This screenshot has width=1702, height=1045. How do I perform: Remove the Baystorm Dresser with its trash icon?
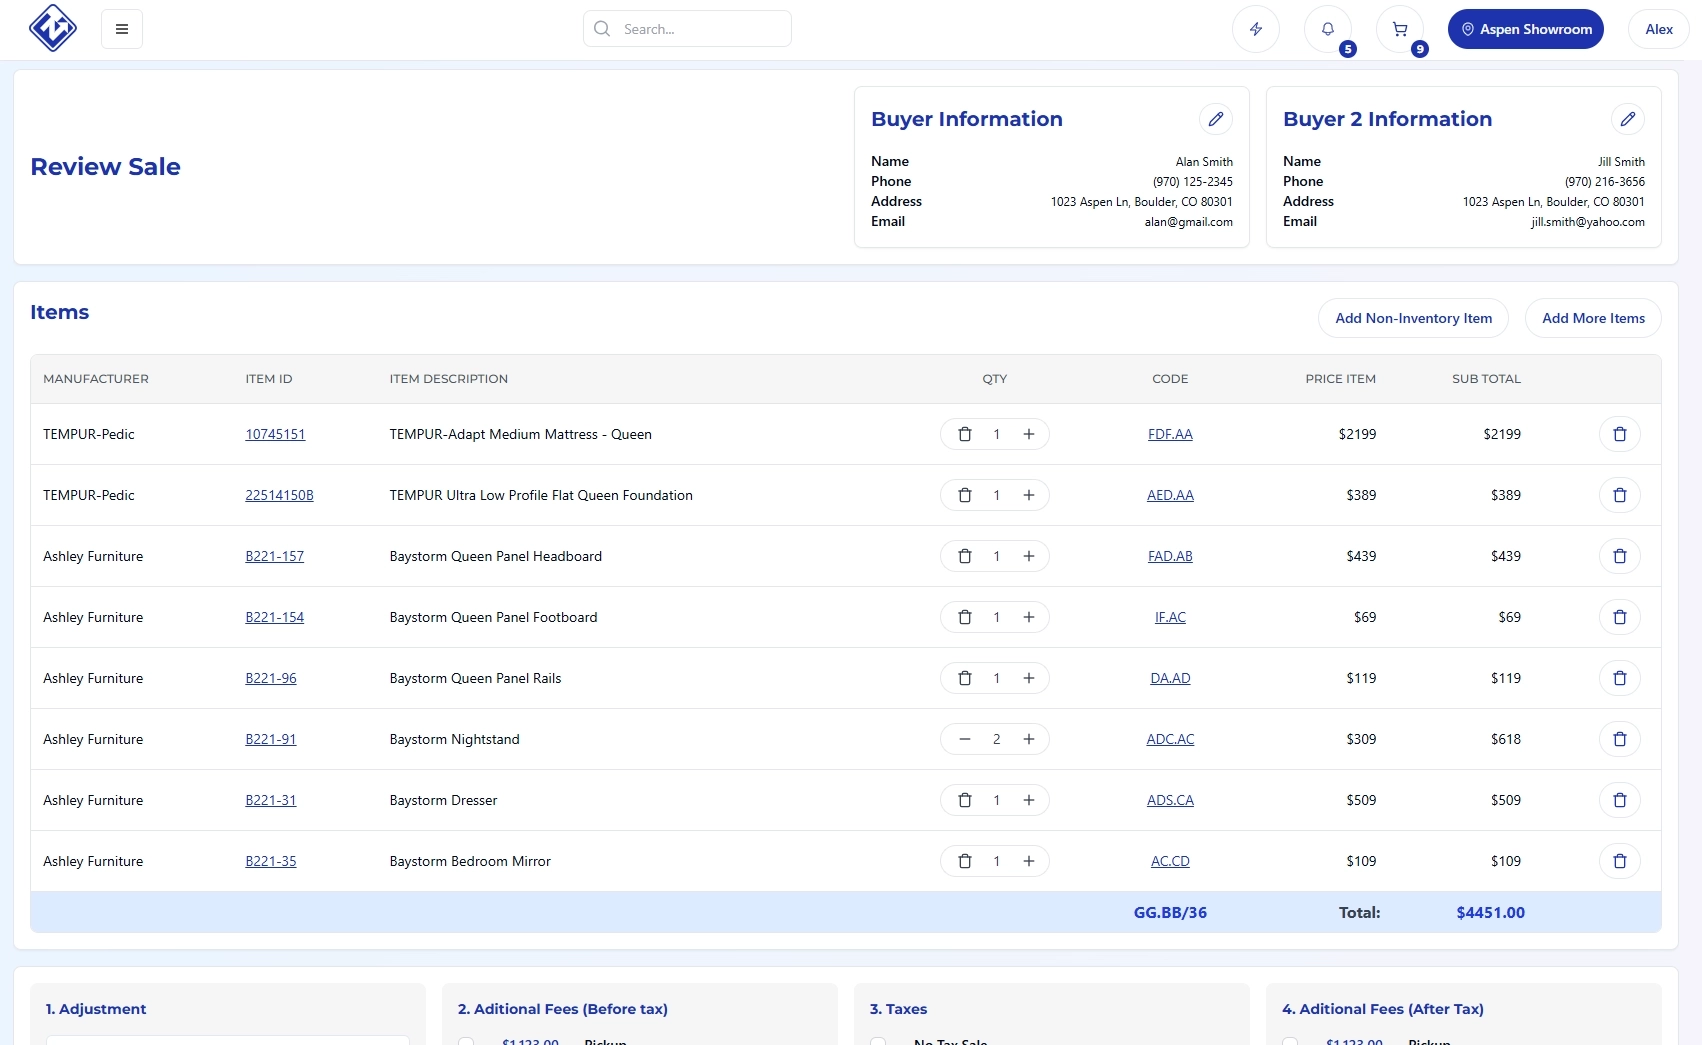tap(1620, 800)
